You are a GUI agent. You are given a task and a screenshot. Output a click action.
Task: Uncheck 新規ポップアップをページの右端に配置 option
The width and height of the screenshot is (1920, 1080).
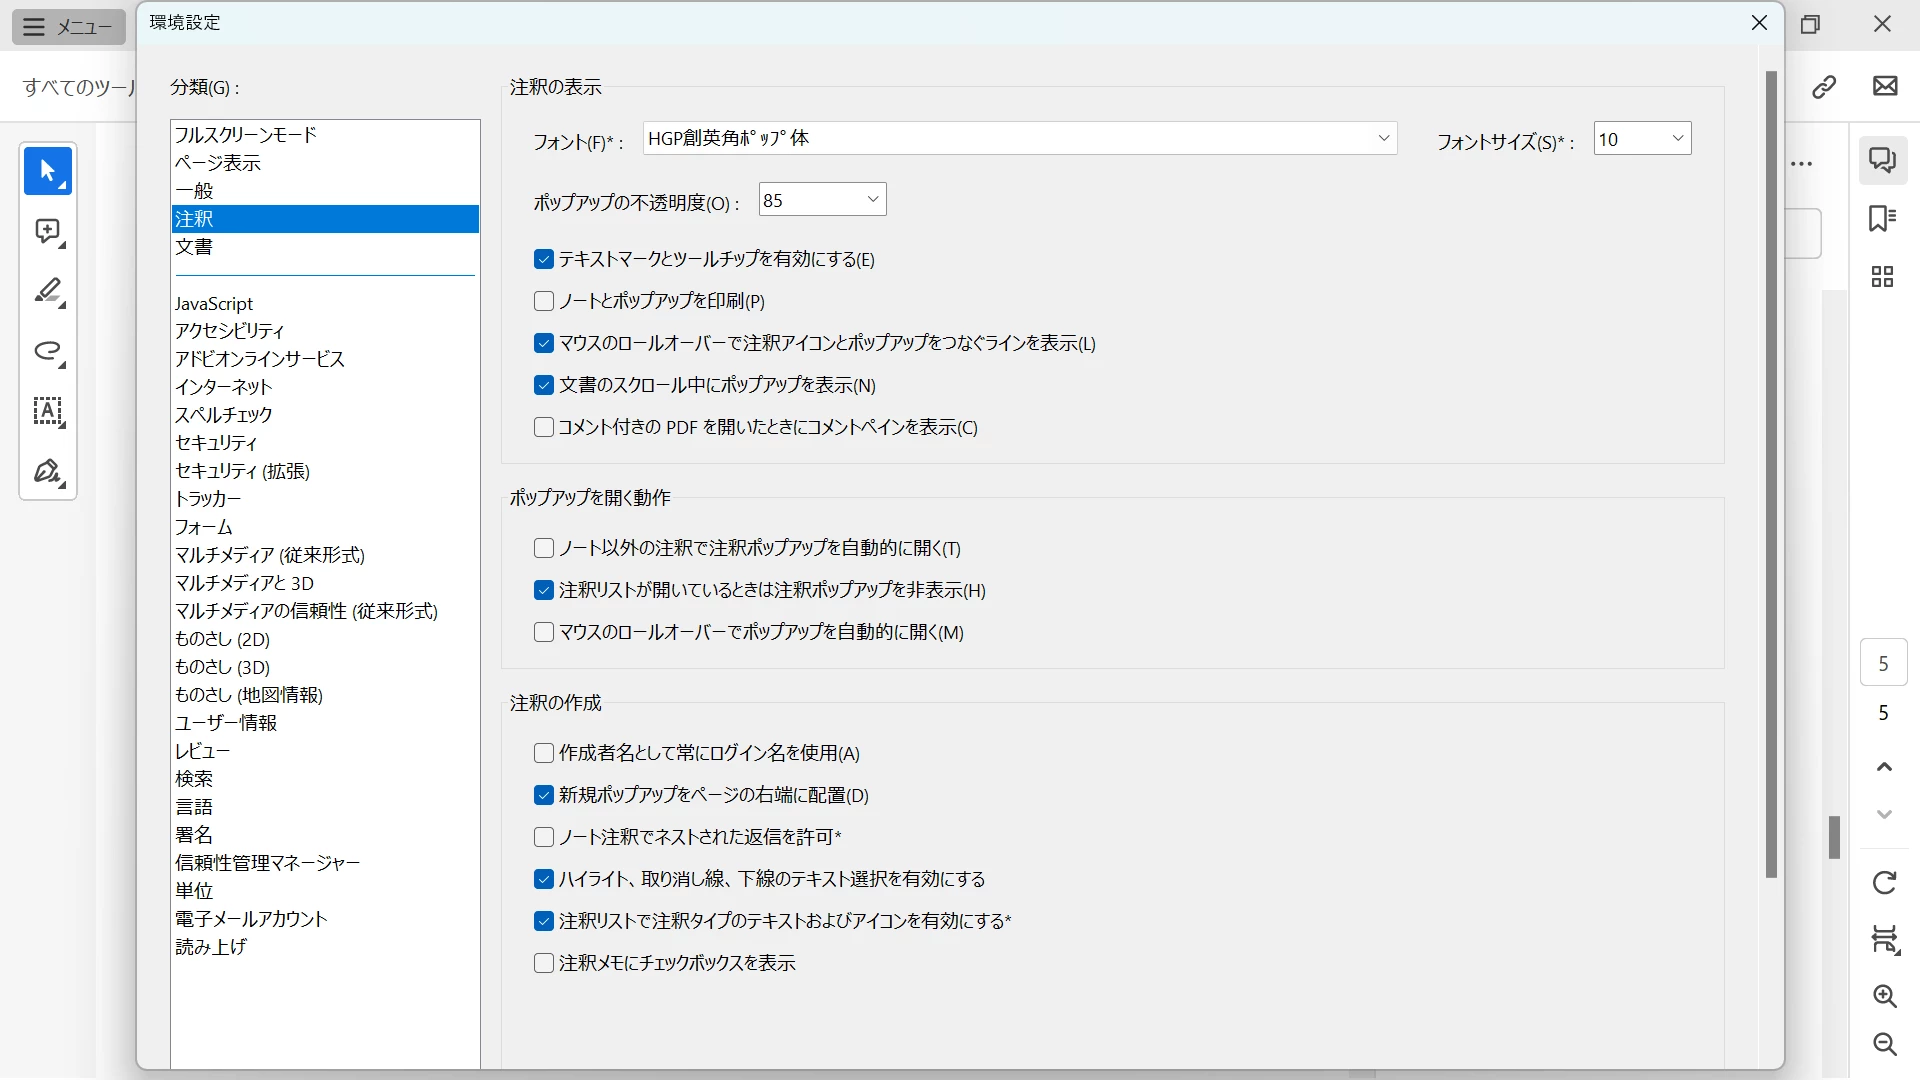point(544,795)
